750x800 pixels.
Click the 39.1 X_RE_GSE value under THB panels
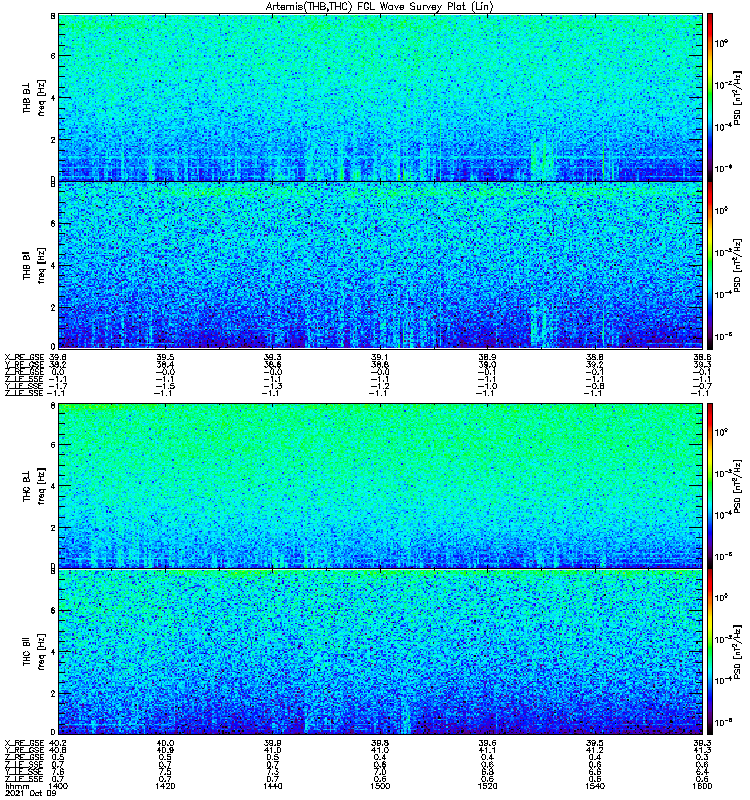pyautogui.click(x=380, y=357)
